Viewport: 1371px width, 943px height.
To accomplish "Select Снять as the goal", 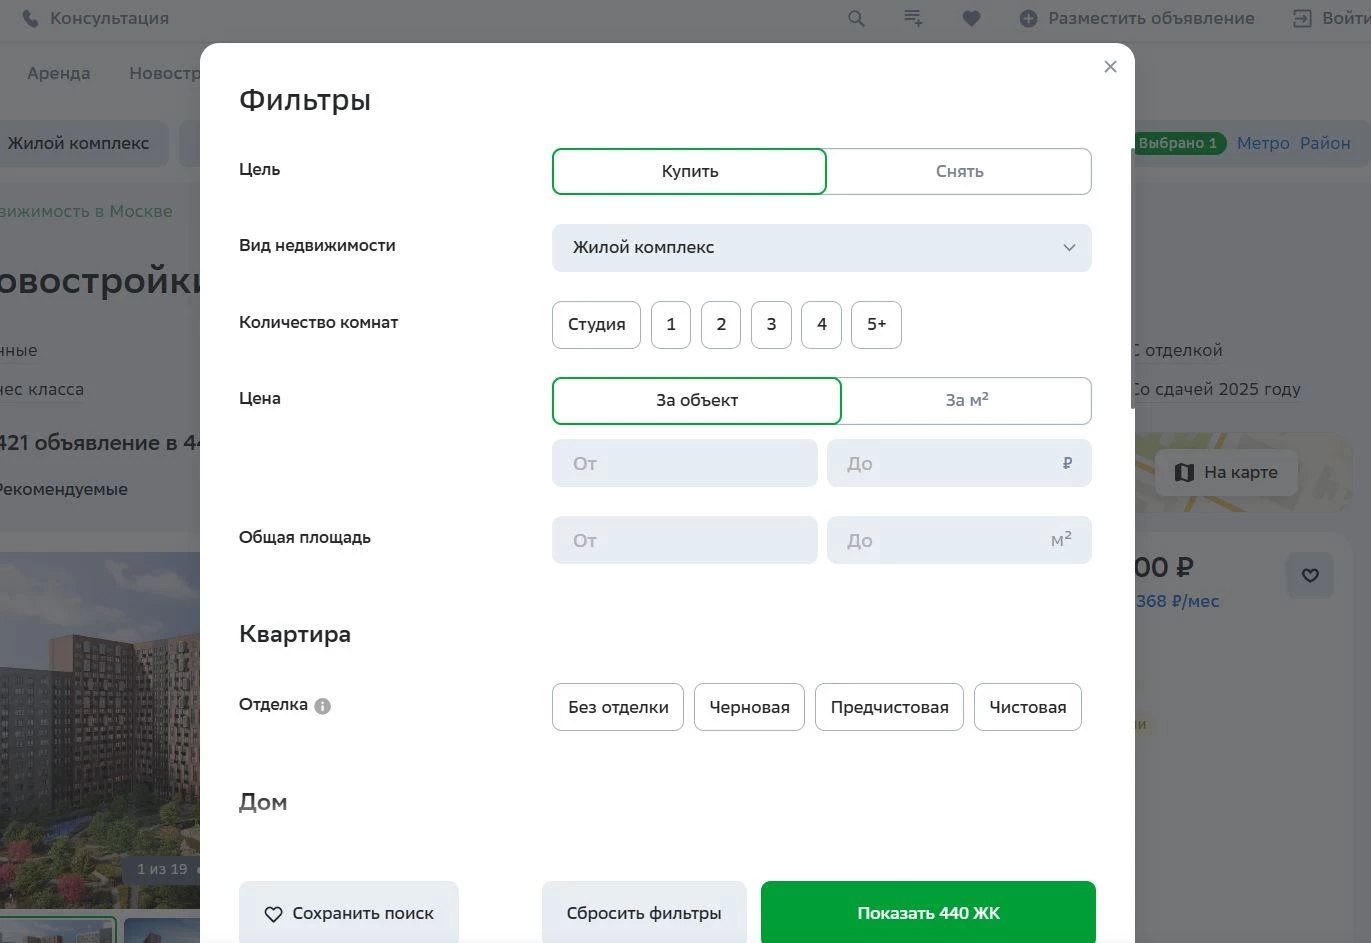I will [x=958, y=171].
